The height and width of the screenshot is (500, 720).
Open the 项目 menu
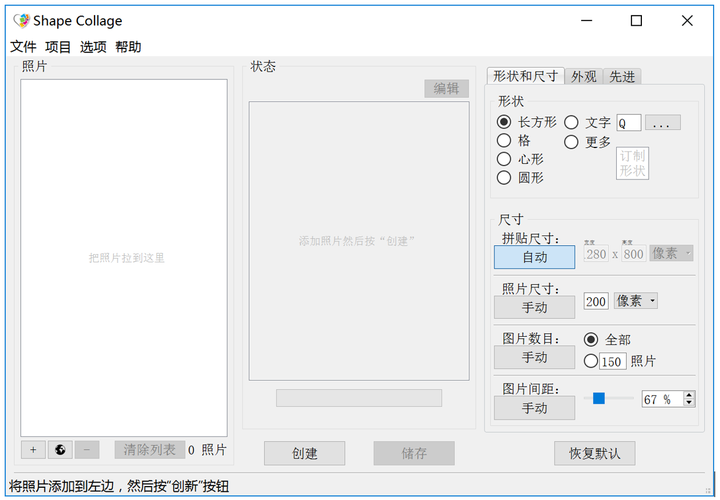58,47
